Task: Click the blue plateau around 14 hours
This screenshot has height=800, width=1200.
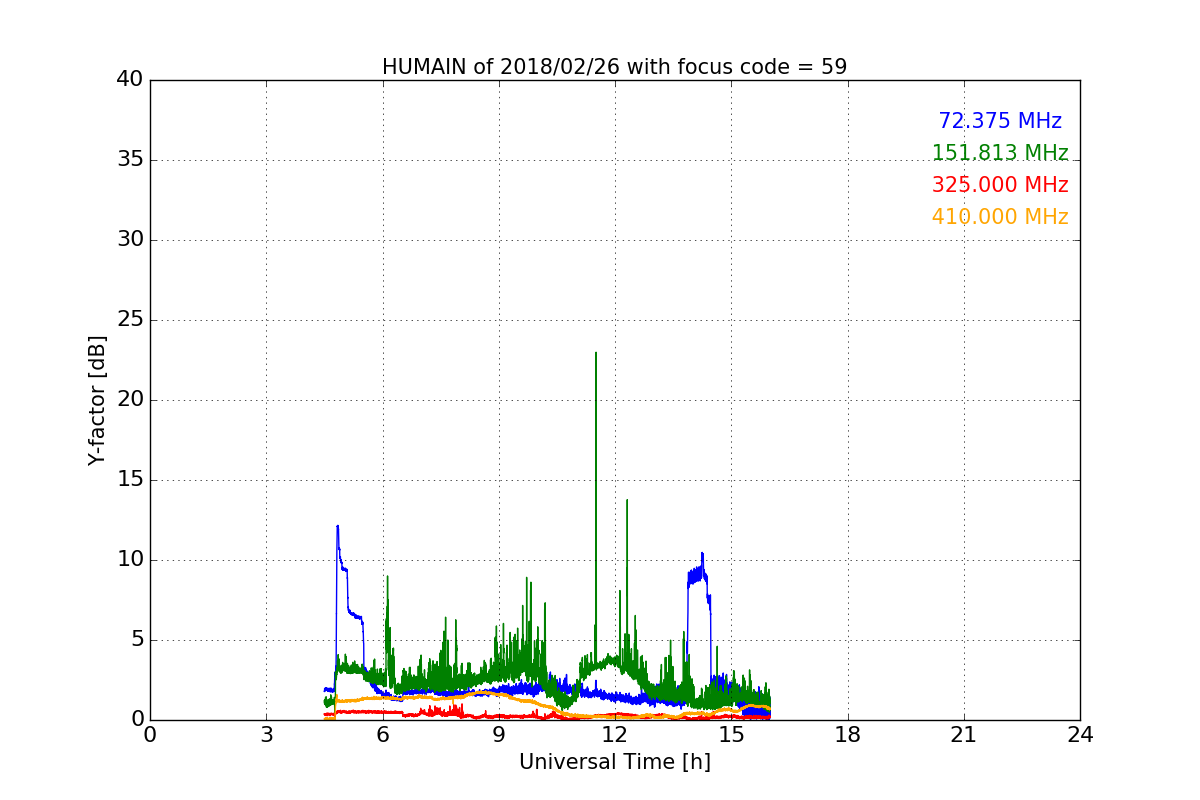Action: pos(697,573)
